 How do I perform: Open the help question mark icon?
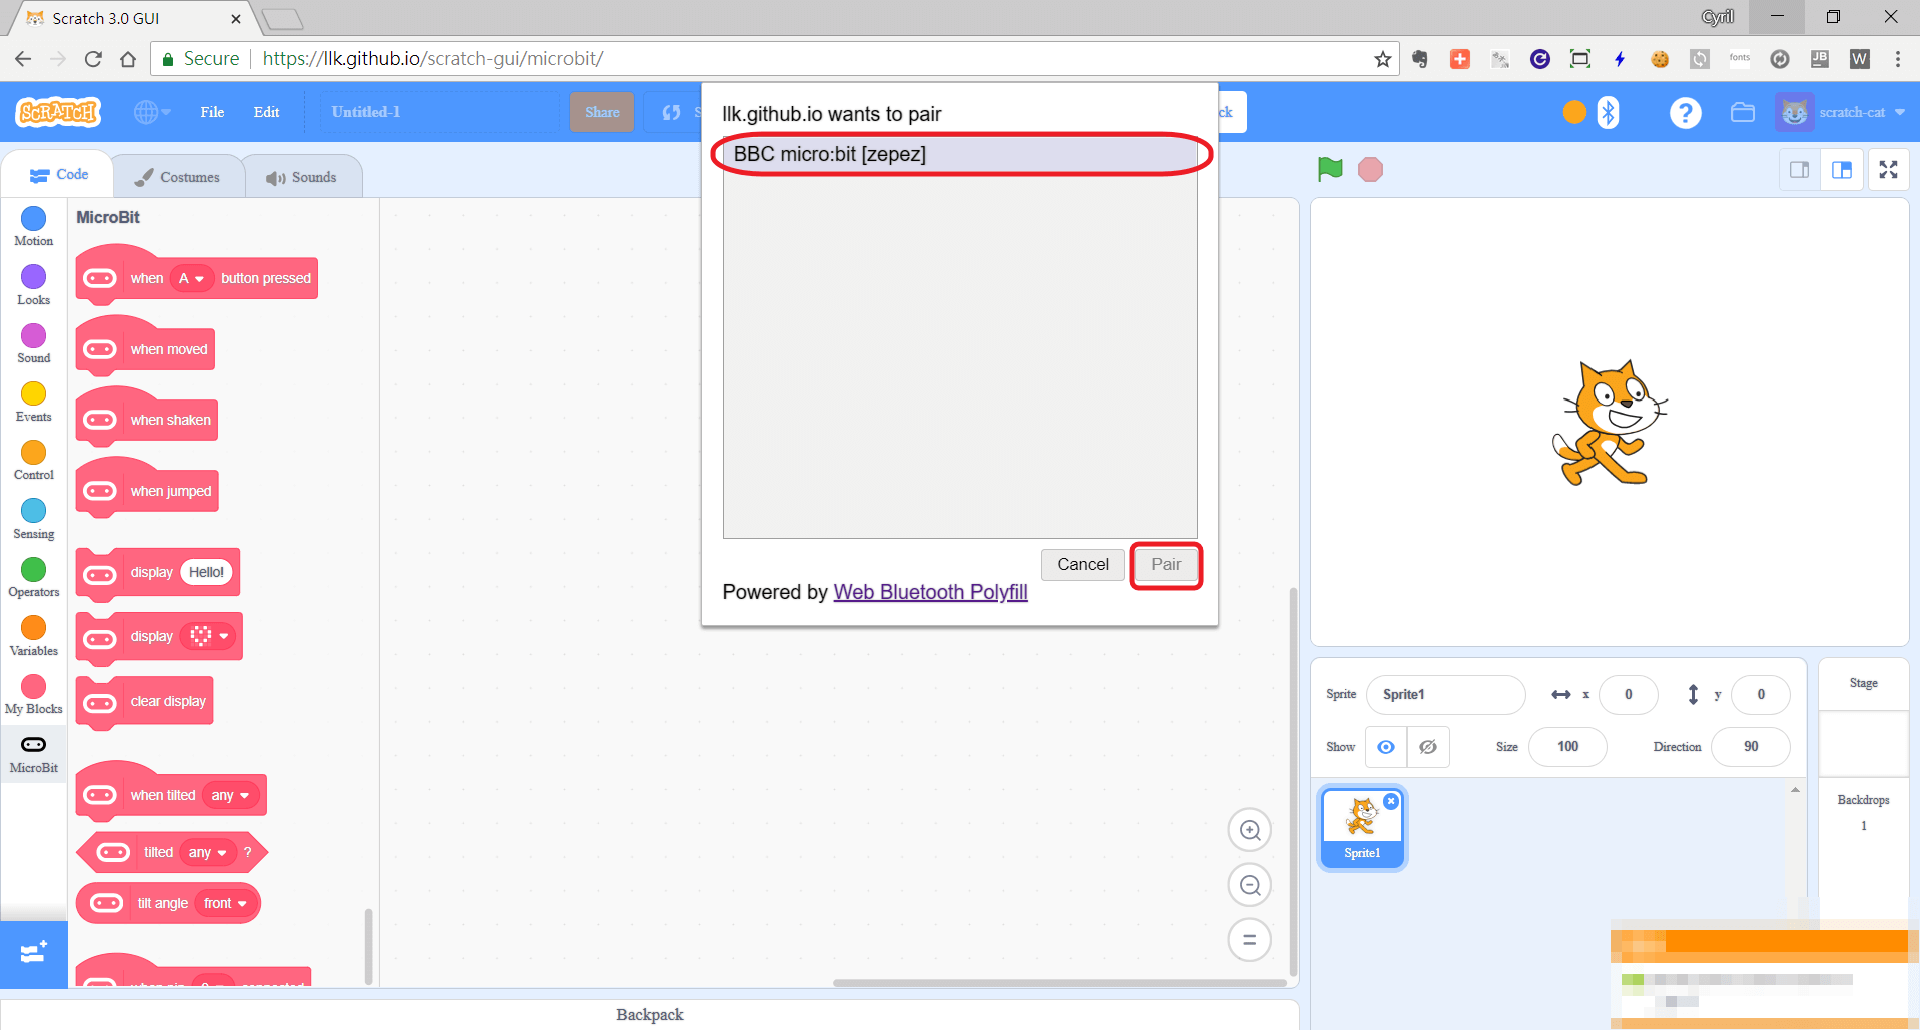pos(1685,113)
